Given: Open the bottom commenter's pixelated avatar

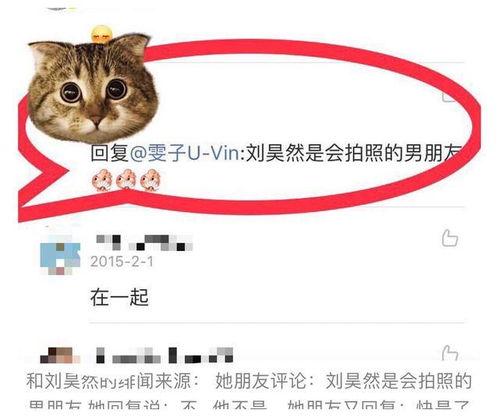Looking at the screenshot, I should 60,355.
